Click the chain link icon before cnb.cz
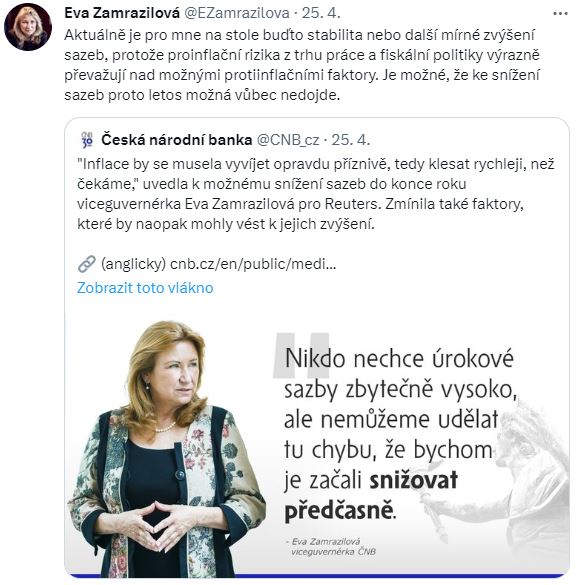This screenshot has width=582, height=585. (x=87, y=264)
